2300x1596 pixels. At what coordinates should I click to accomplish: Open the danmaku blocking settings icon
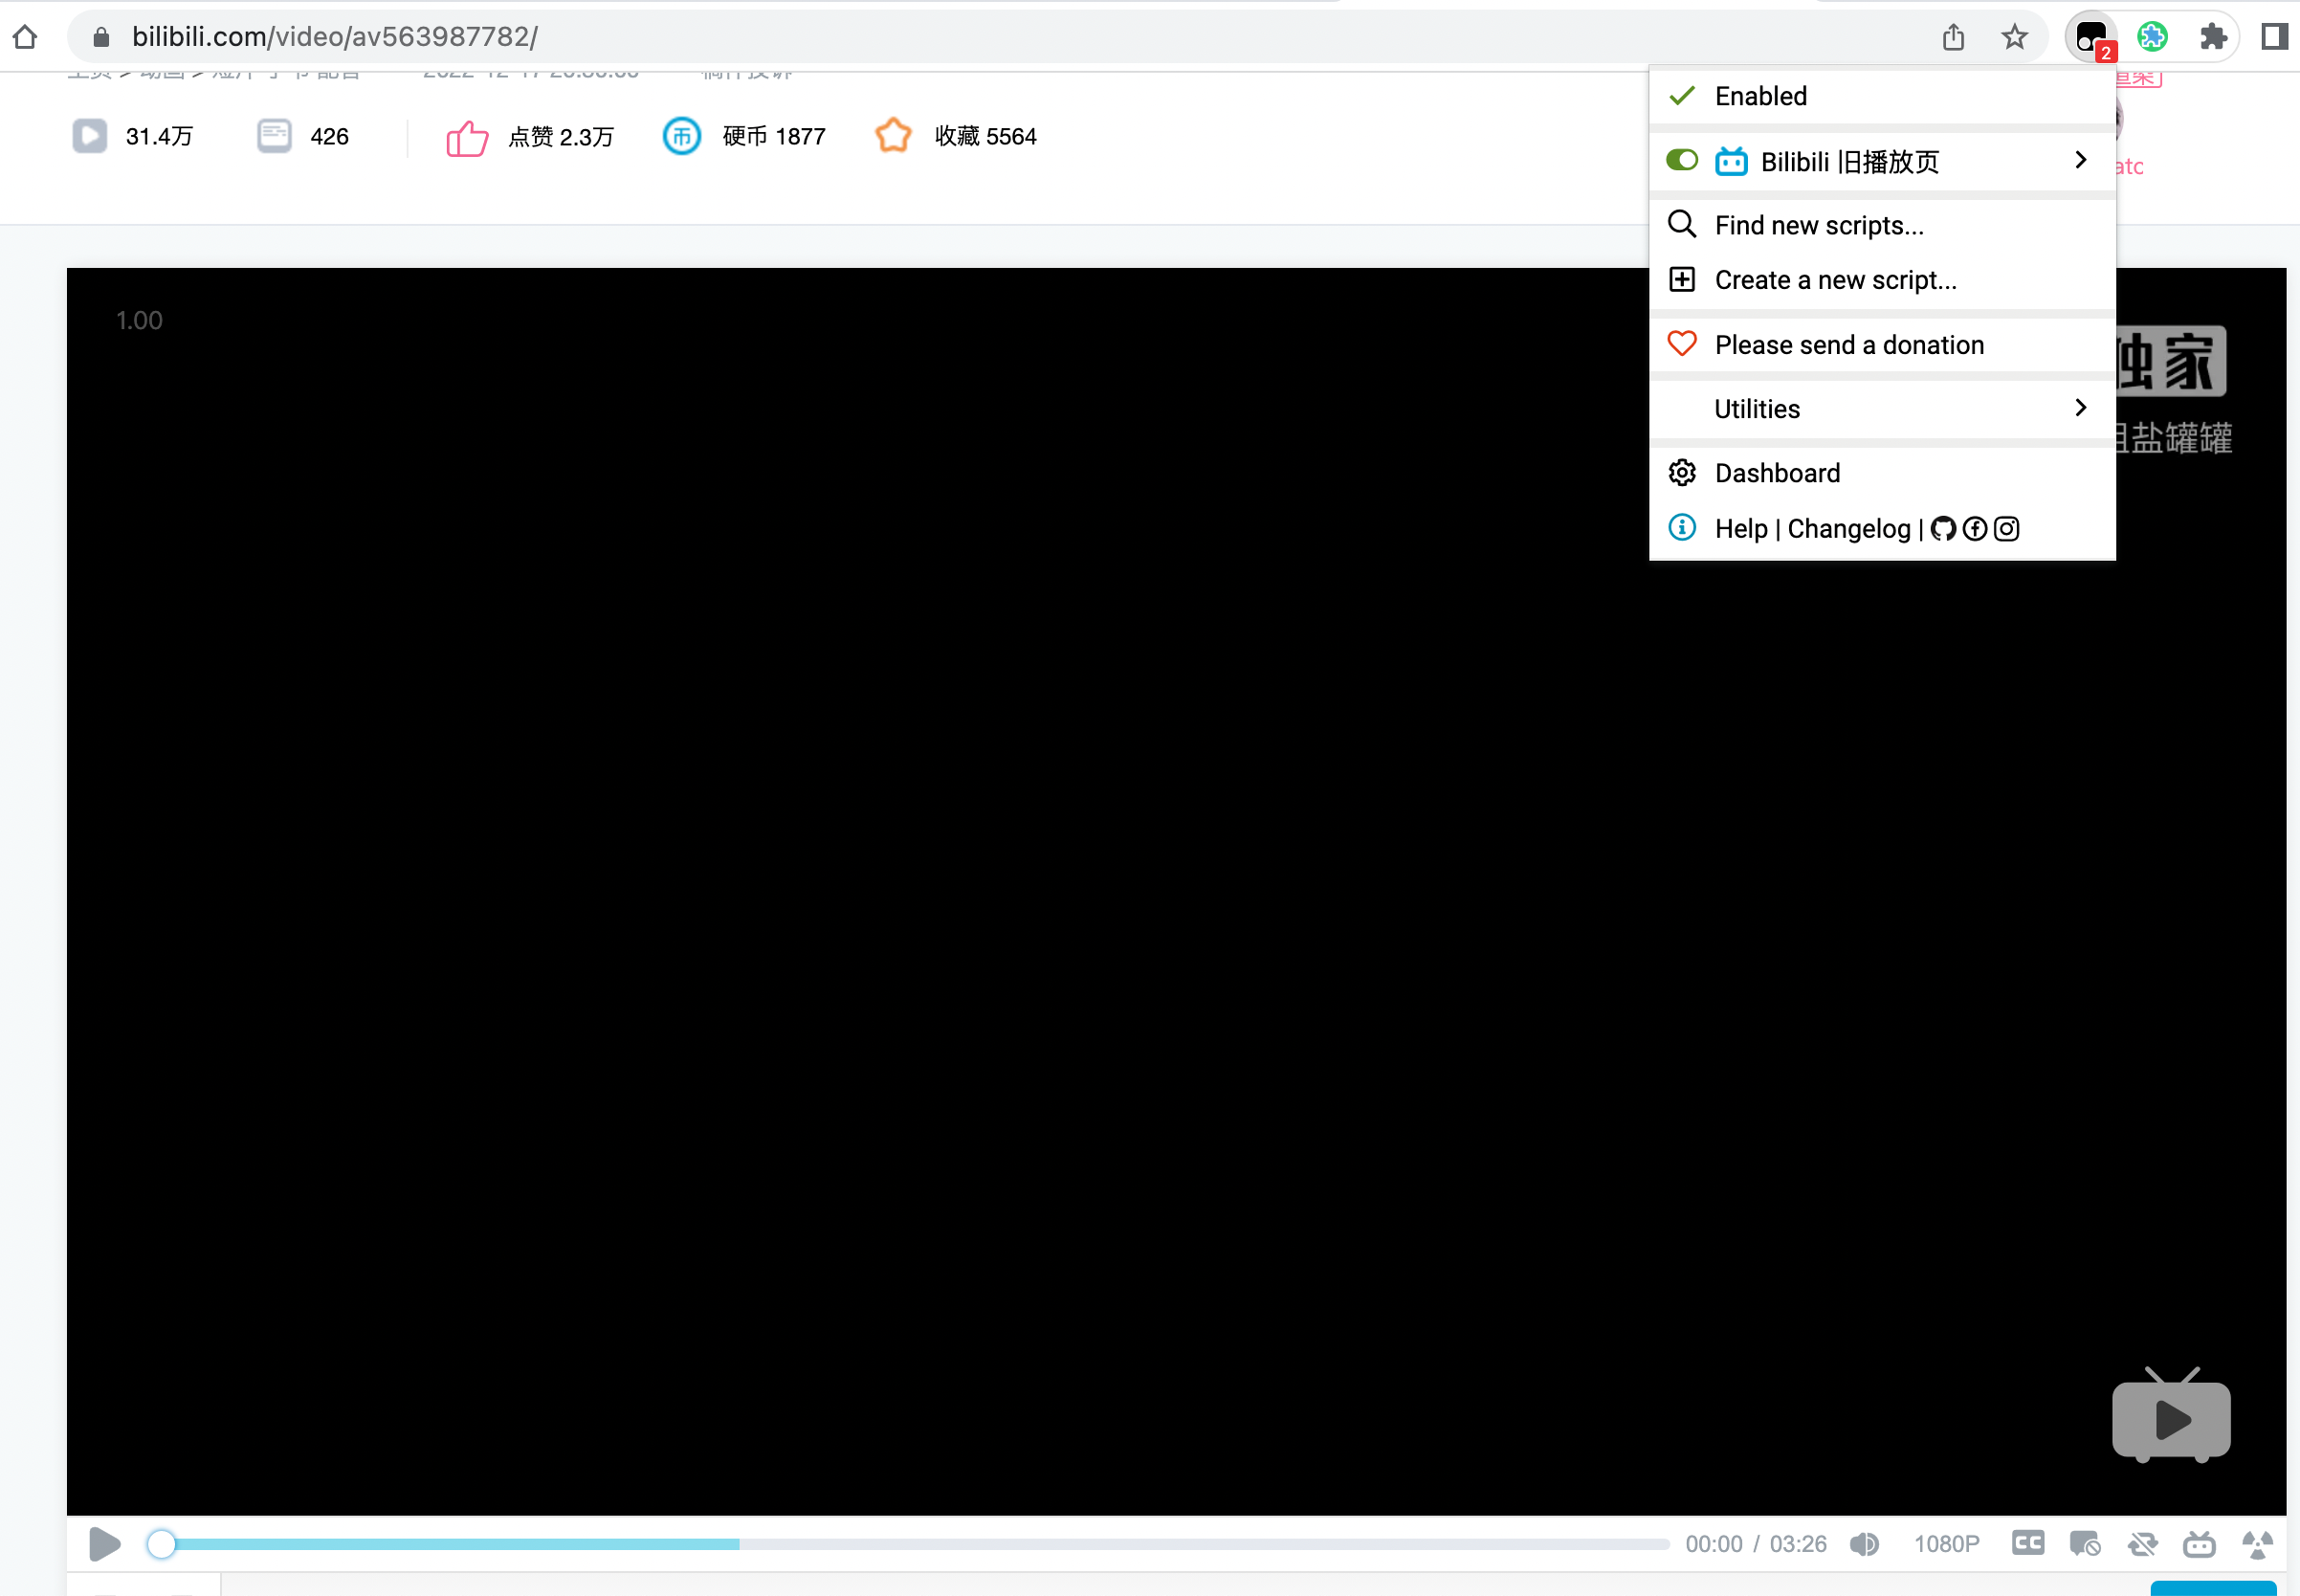coord(2084,1543)
